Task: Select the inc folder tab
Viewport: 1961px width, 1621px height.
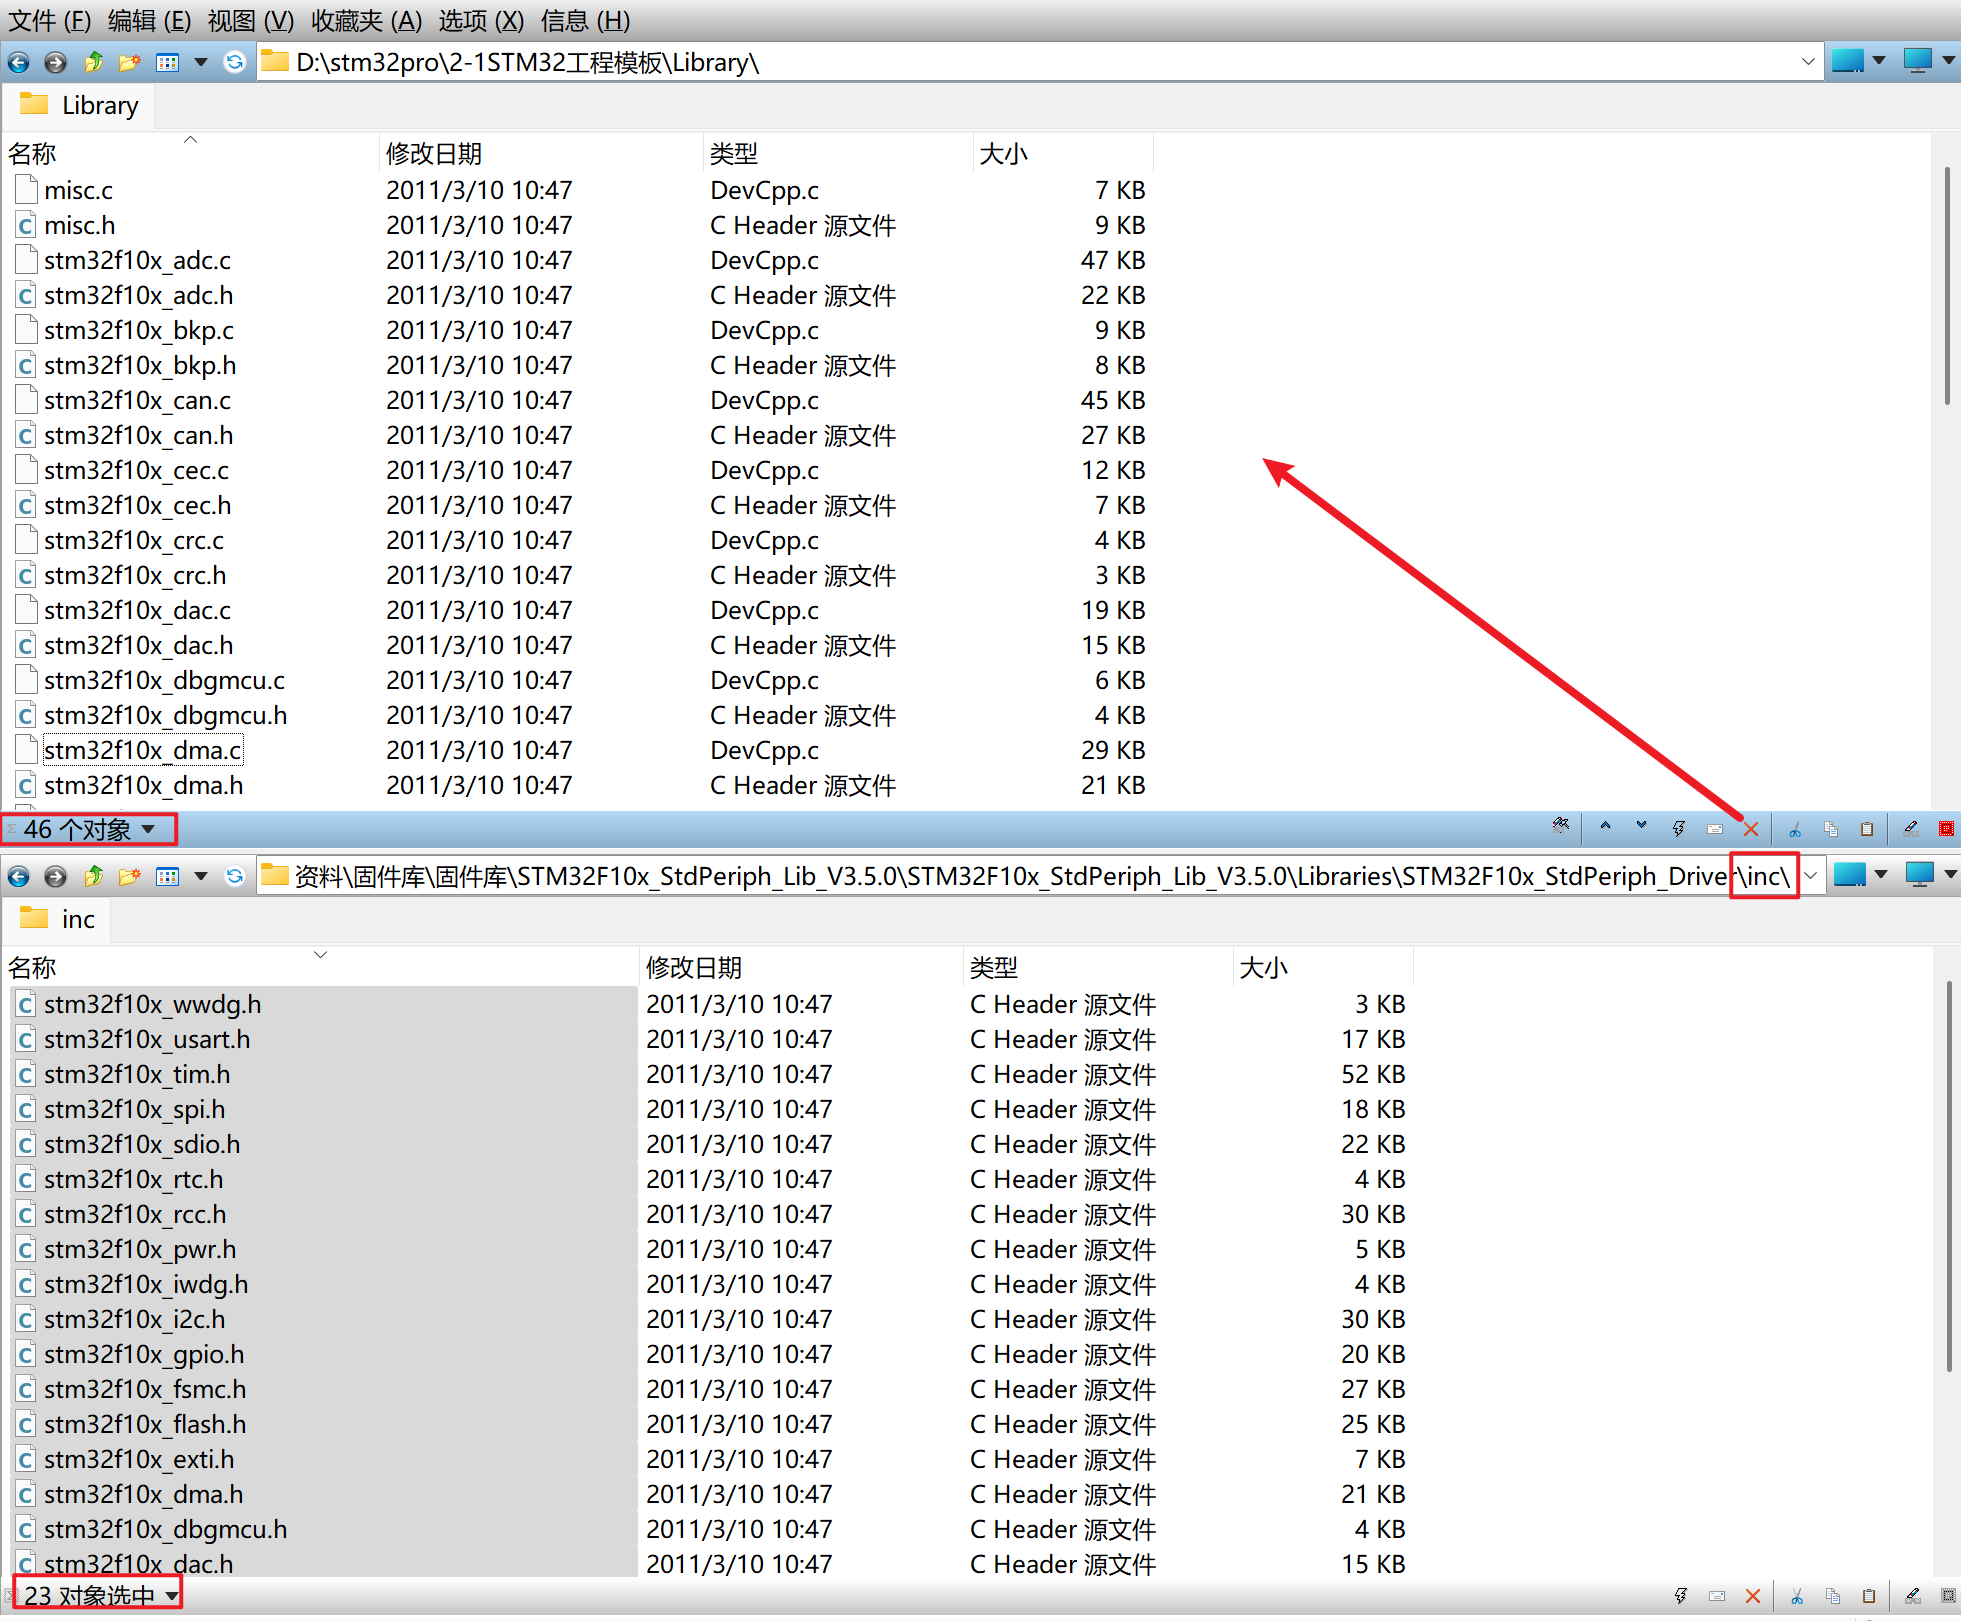Action: tap(58, 919)
